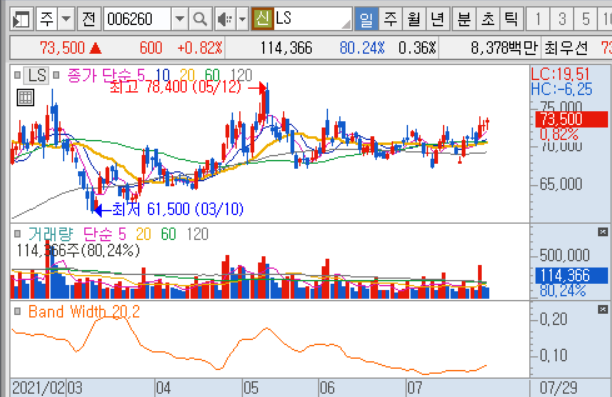Select the 일 daily chart period

point(366,19)
